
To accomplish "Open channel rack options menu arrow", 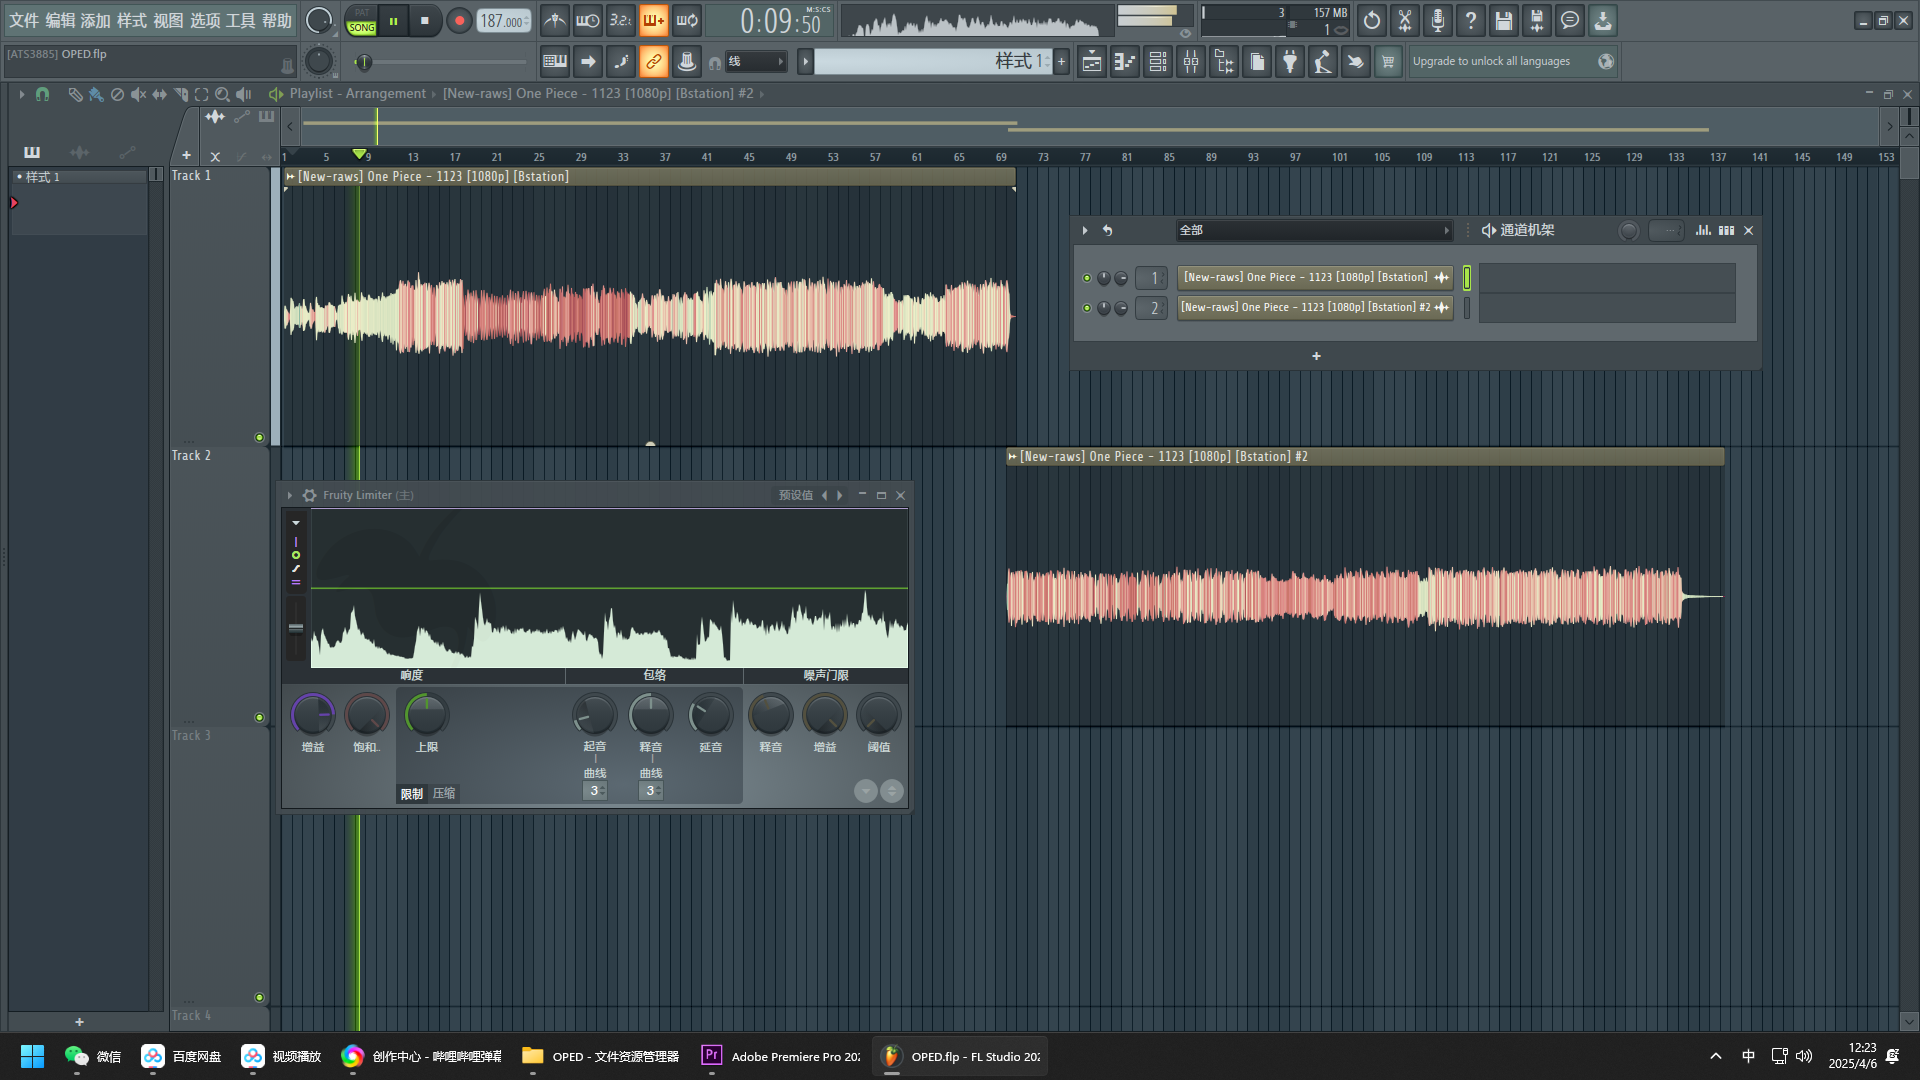I will 1085,230.
